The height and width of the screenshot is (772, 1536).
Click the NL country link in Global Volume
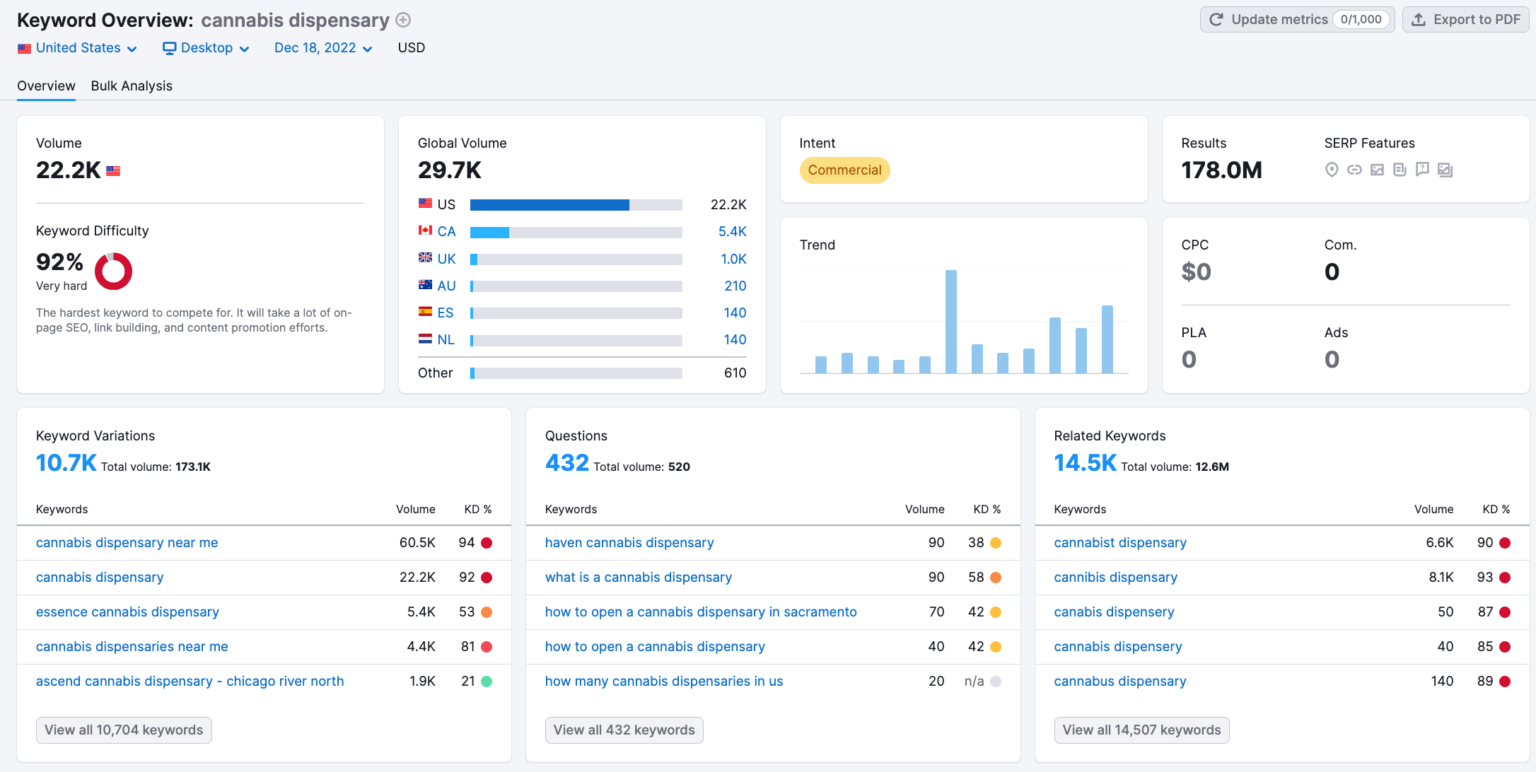pos(446,339)
